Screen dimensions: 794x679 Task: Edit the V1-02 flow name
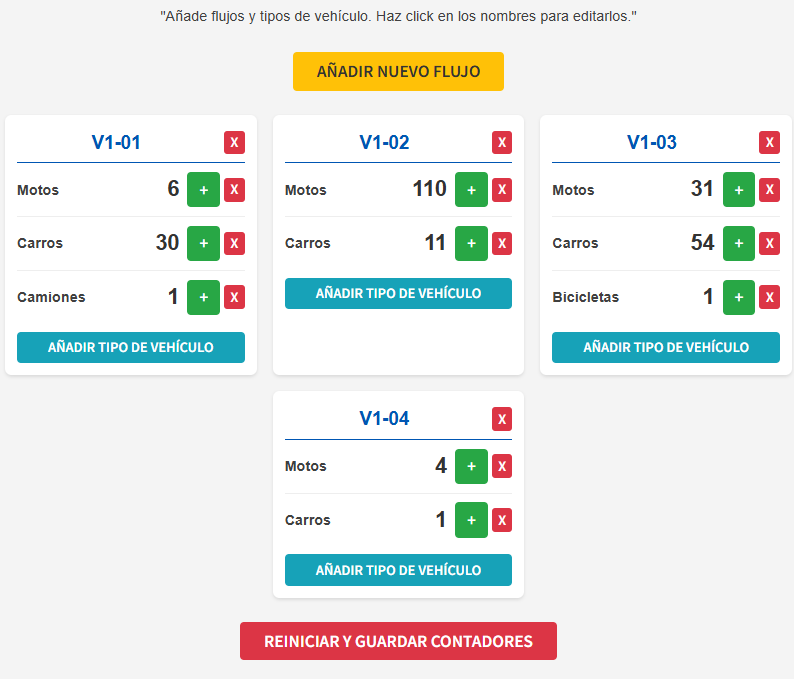[x=384, y=142]
